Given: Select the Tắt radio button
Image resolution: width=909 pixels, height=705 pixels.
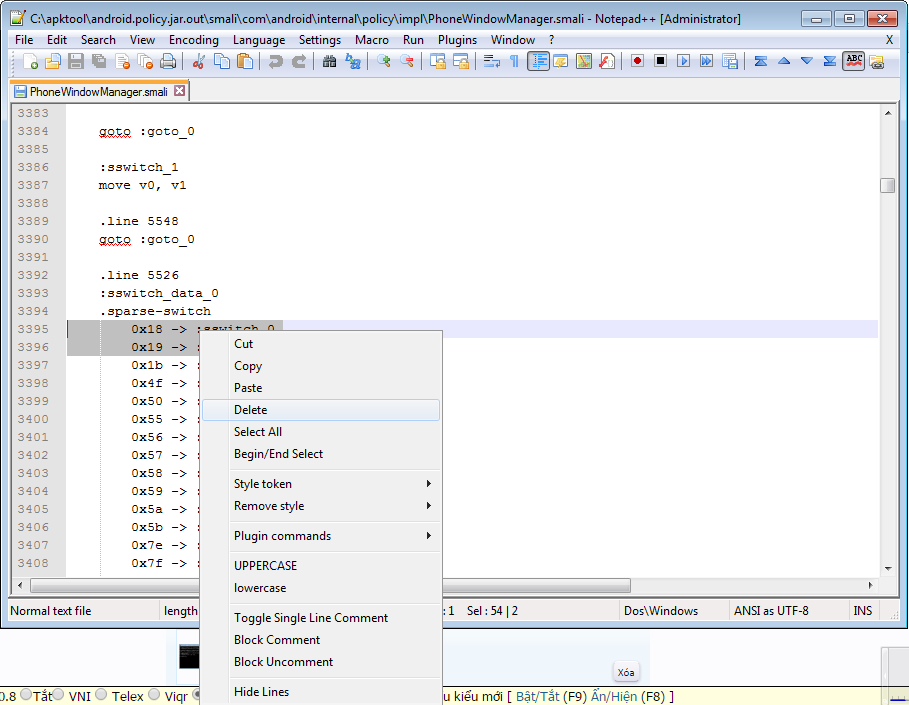Looking at the screenshot, I should pos(26,694).
